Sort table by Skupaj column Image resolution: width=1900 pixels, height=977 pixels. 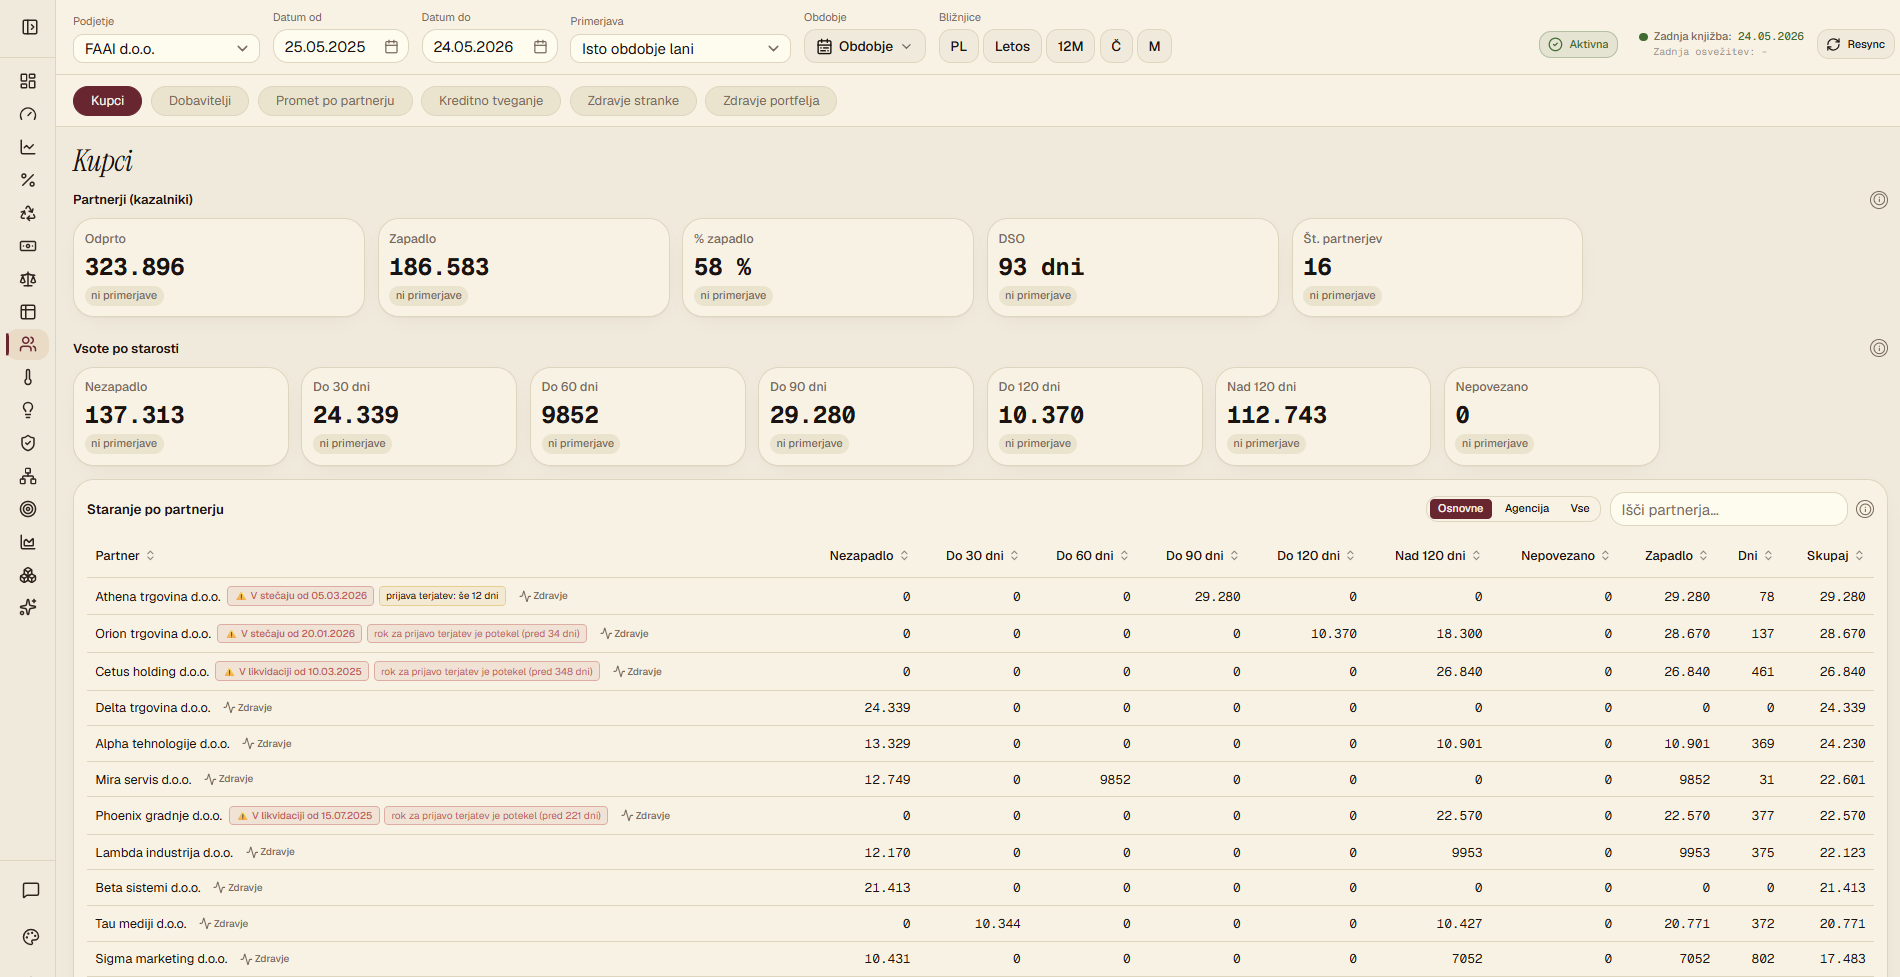pyautogui.click(x=1835, y=555)
